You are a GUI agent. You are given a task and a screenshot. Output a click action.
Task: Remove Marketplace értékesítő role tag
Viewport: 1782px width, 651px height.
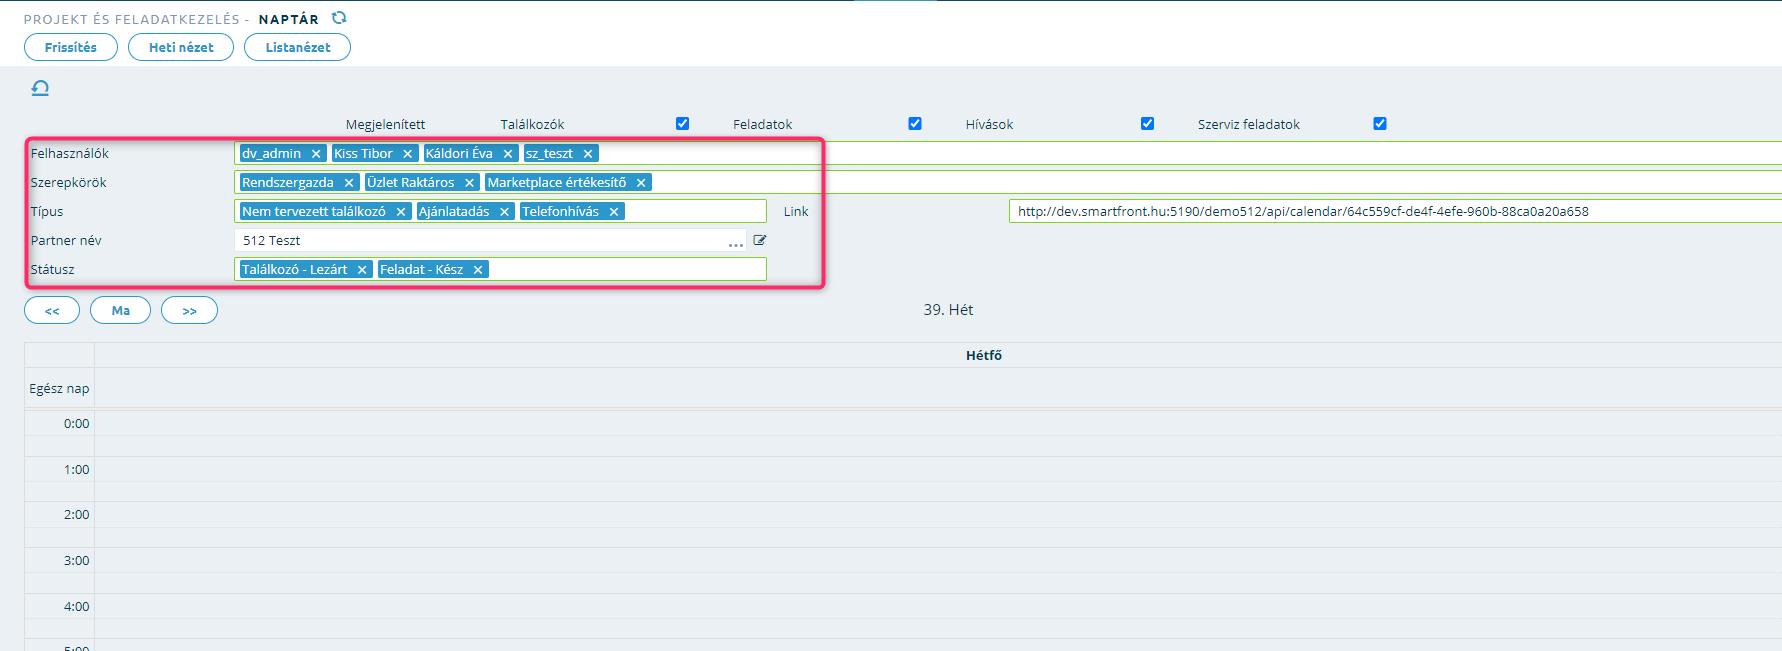point(641,183)
